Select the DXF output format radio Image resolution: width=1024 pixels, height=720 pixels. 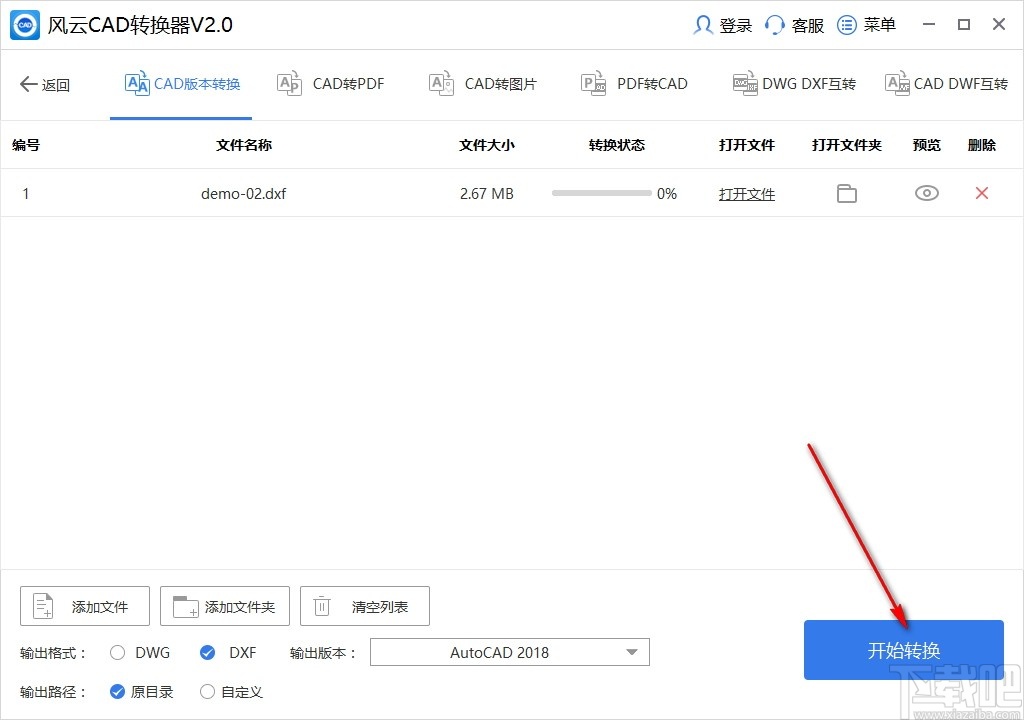point(206,652)
